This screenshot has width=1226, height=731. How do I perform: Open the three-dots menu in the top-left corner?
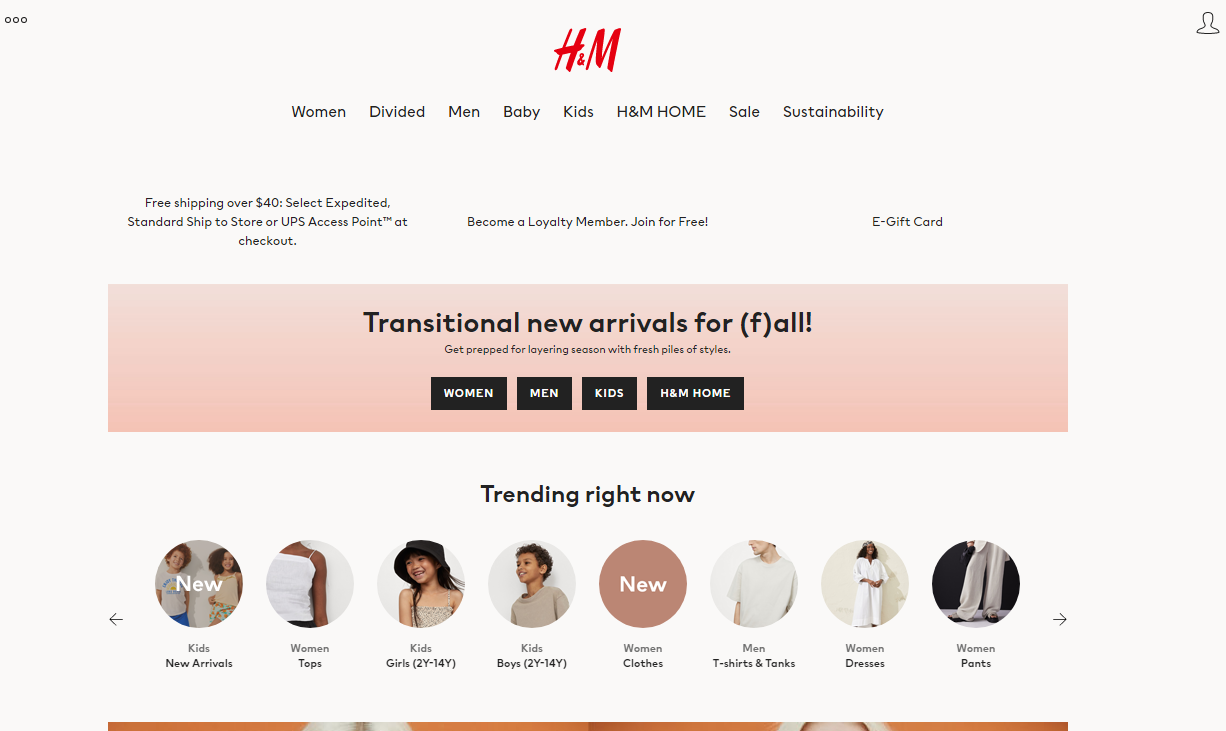click(x=16, y=20)
